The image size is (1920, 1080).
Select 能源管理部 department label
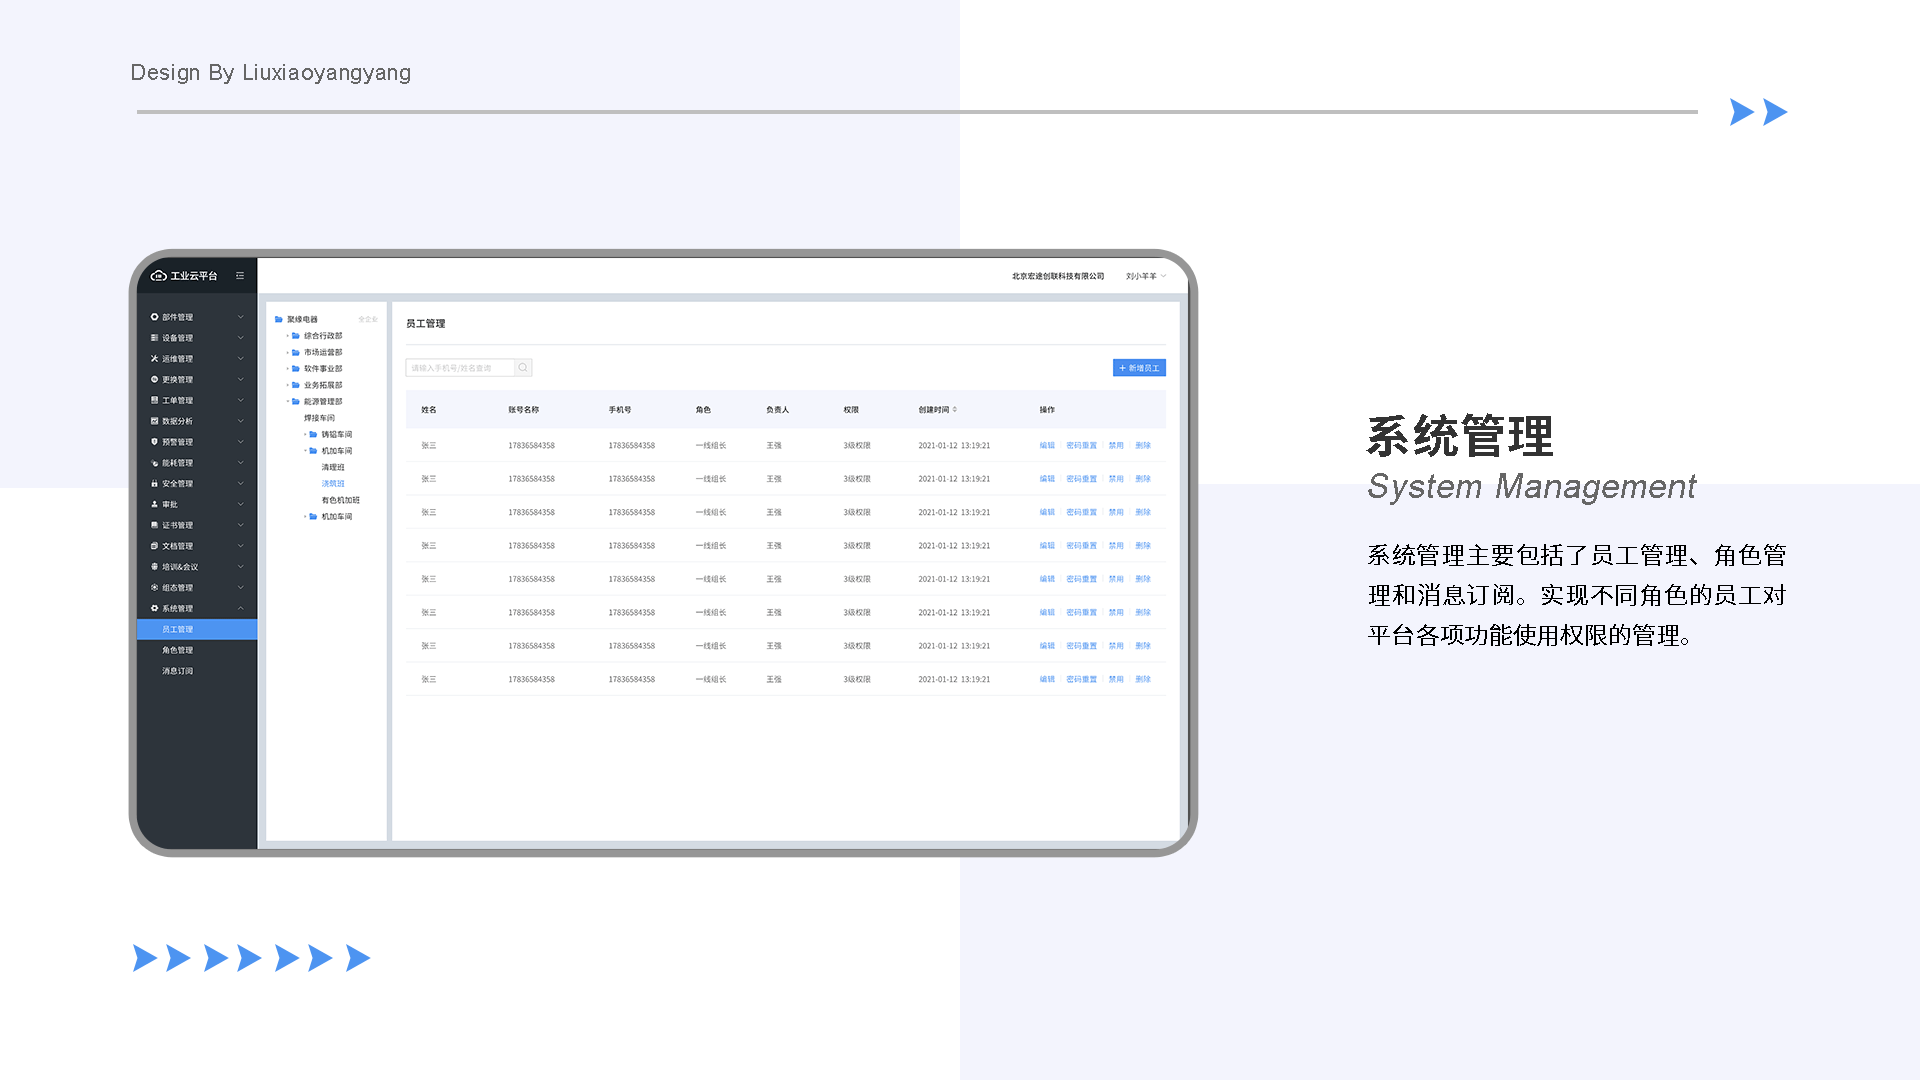(323, 402)
